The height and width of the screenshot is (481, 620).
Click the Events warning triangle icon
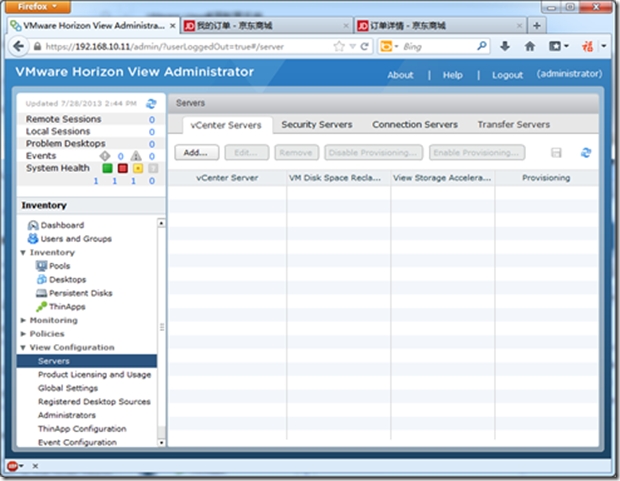pyautogui.click(x=136, y=156)
